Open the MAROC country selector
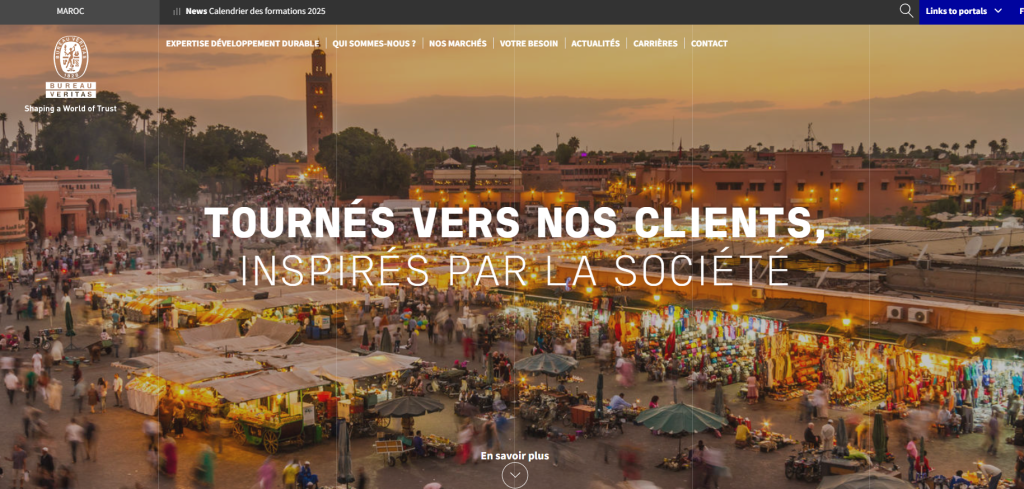 pos(70,11)
